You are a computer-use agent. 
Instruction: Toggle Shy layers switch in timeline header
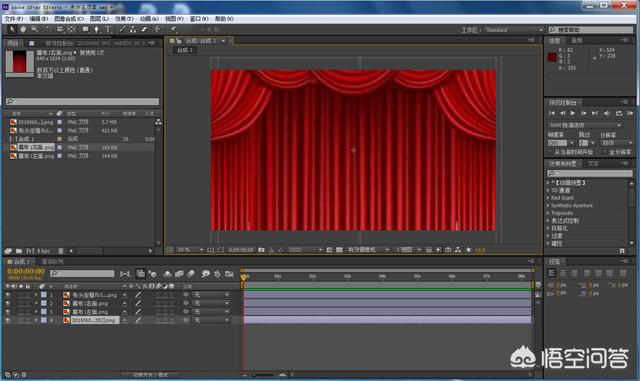[x=167, y=274]
